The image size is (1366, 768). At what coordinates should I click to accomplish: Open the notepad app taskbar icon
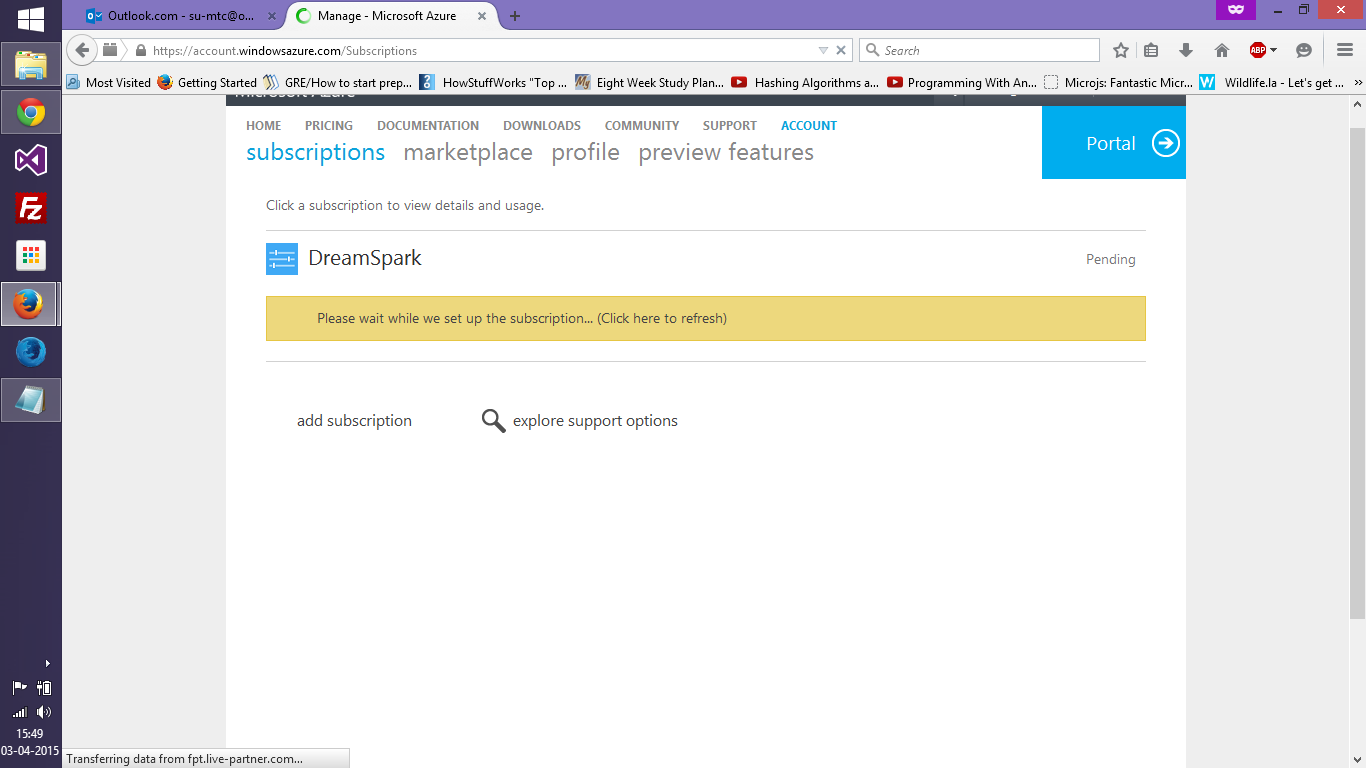(x=30, y=400)
